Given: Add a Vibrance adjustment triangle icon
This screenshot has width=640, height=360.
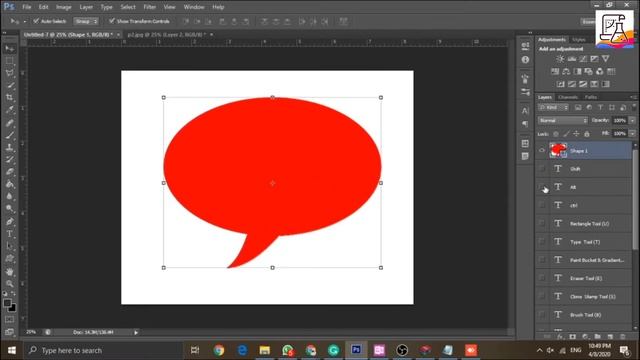Looking at the screenshot, I should click(606, 59).
